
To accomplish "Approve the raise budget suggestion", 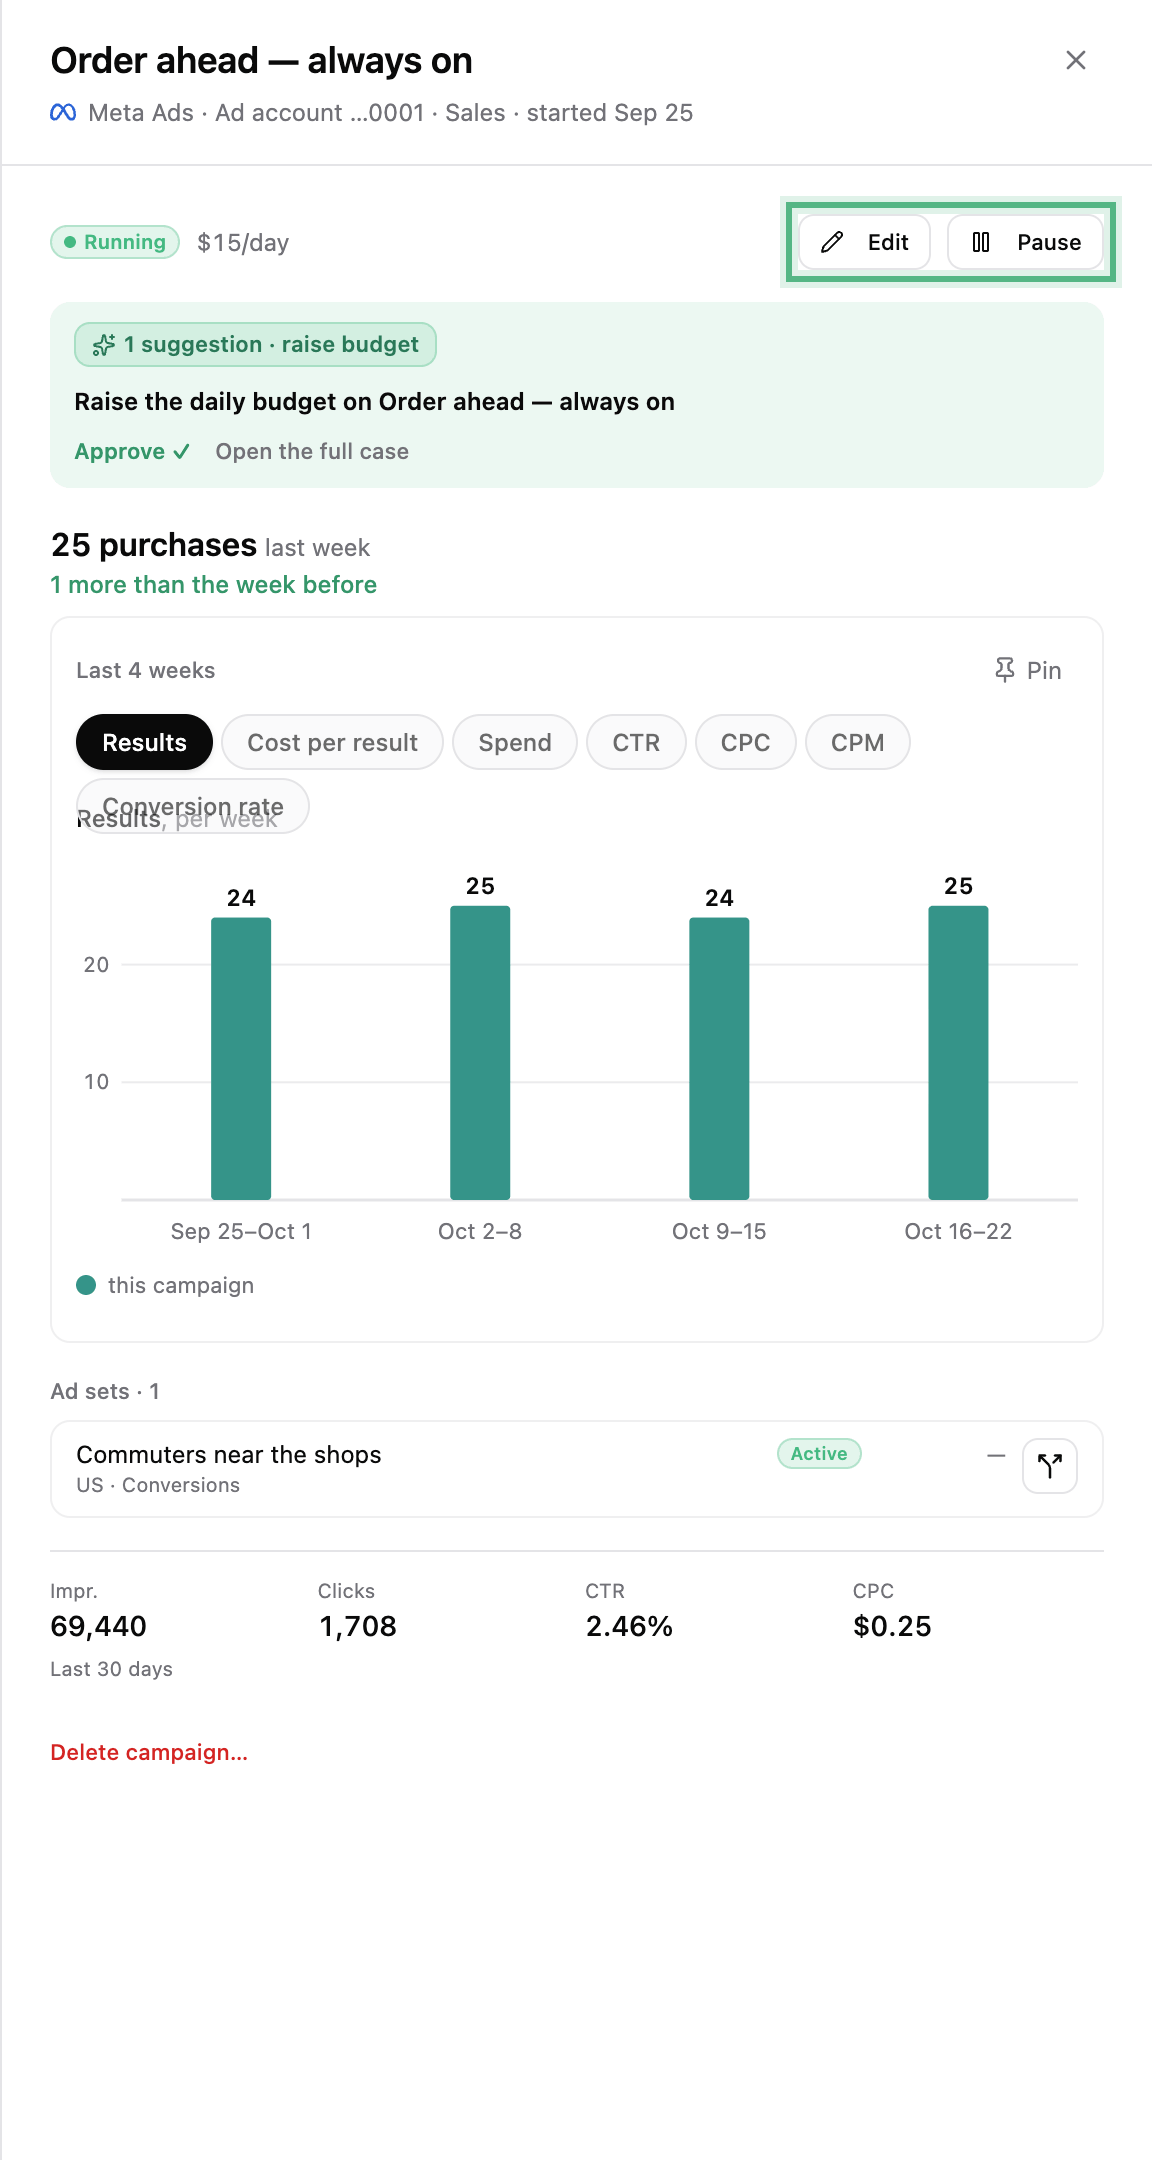I will [x=132, y=452].
